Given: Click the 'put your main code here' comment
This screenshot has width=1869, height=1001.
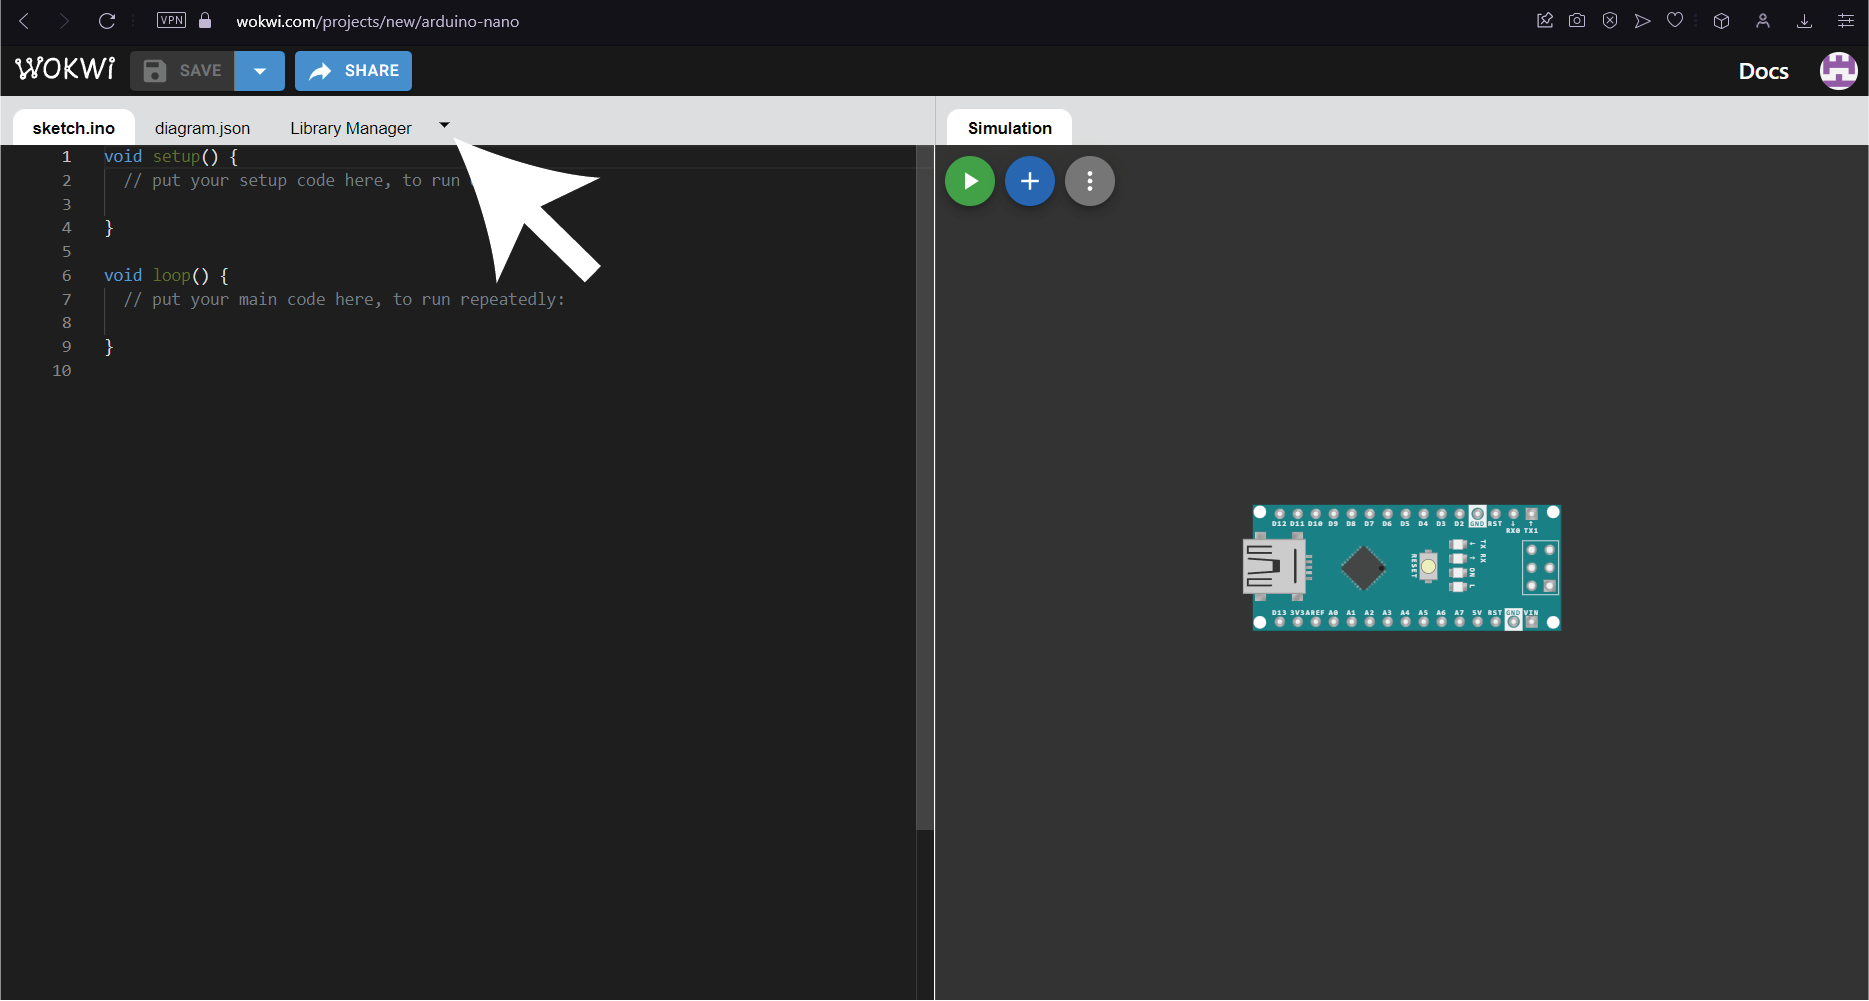Looking at the screenshot, I should [x=344, y=299].
